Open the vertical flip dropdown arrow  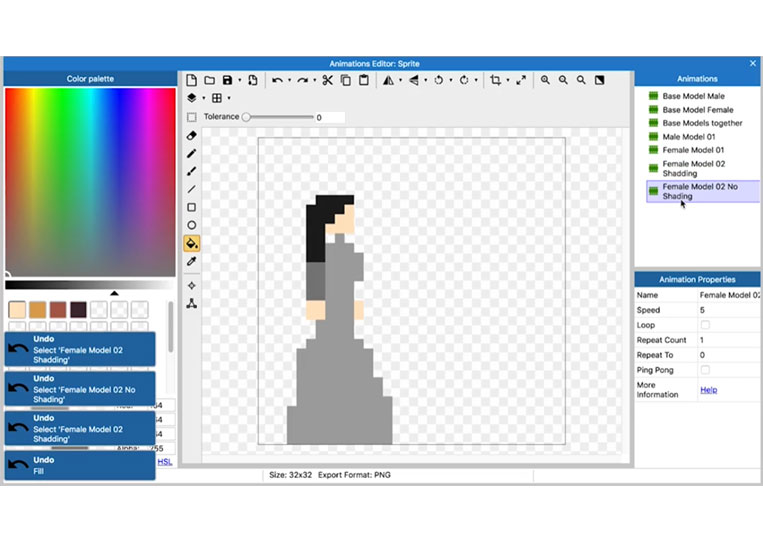[x=426, y=80]
